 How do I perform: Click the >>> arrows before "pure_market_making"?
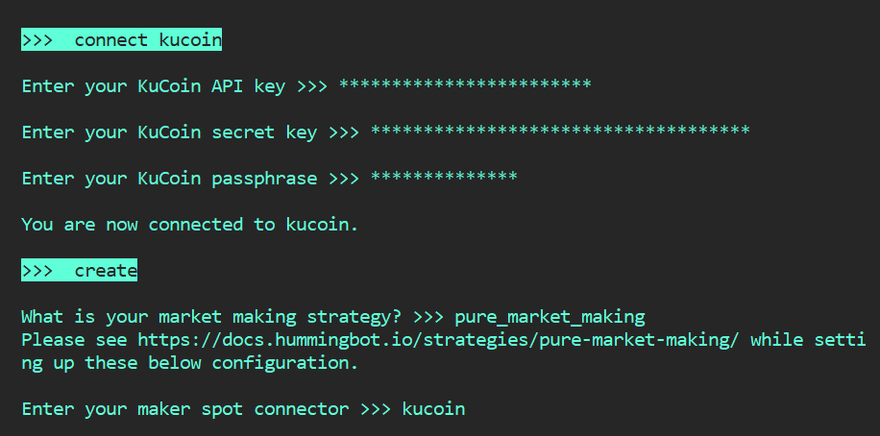428,317
